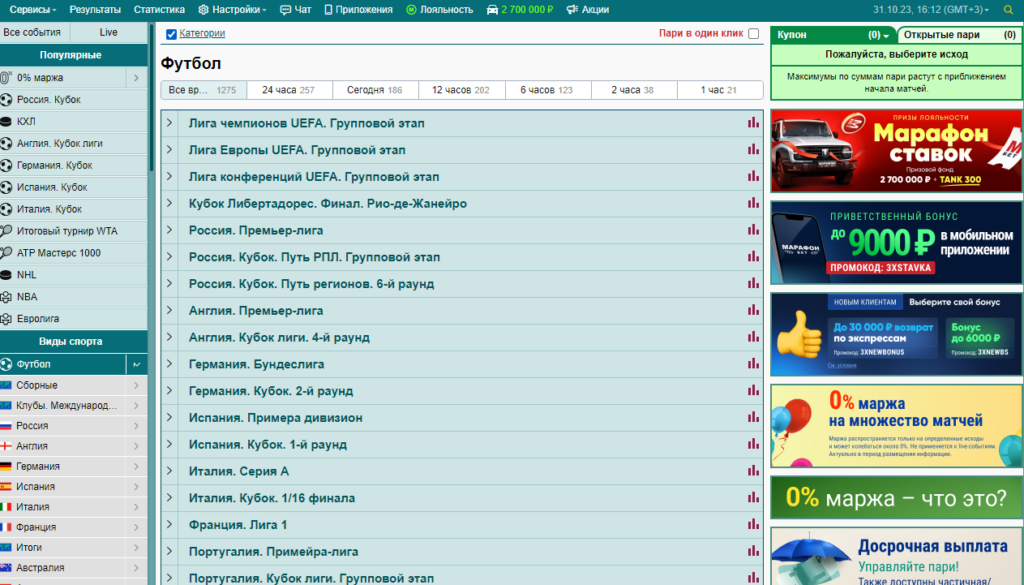
Task: Click the France flag icon in sports list
Action: 6,527
